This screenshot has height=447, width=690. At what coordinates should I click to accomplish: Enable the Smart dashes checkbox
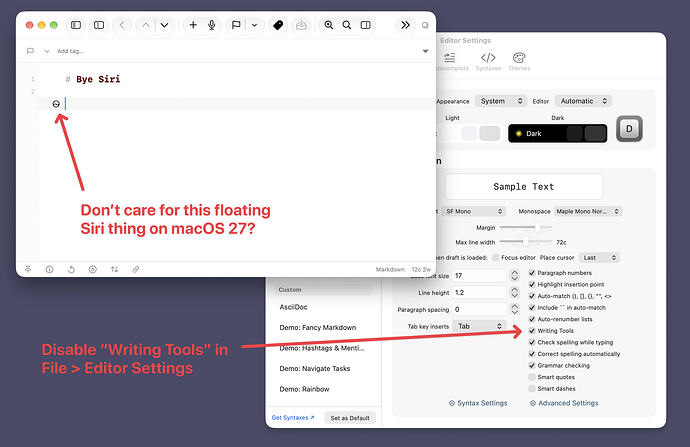(532, 388)
